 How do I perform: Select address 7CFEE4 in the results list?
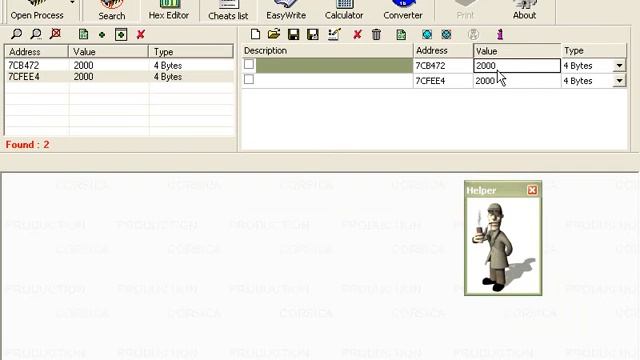tap(24, 77)
